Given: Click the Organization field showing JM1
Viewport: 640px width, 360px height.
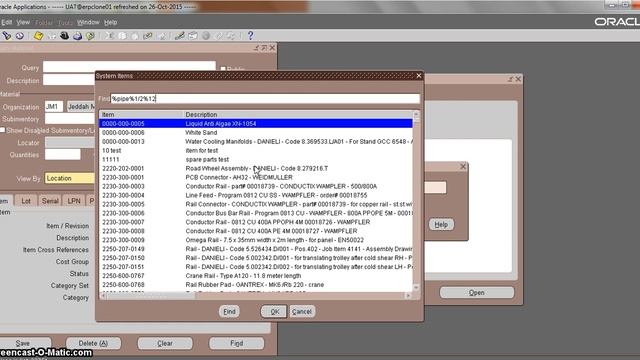Looking at the screenshot, I should click(x=53, y=107).
